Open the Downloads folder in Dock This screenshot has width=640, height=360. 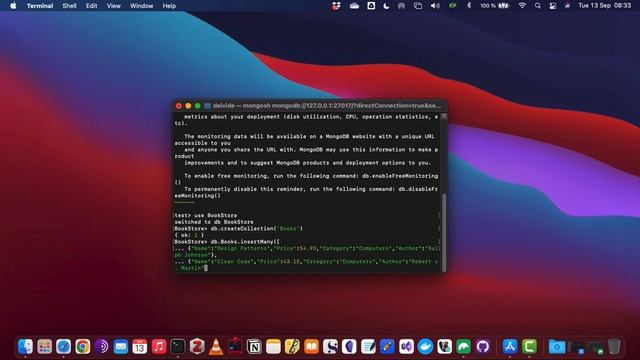[557, 347]
